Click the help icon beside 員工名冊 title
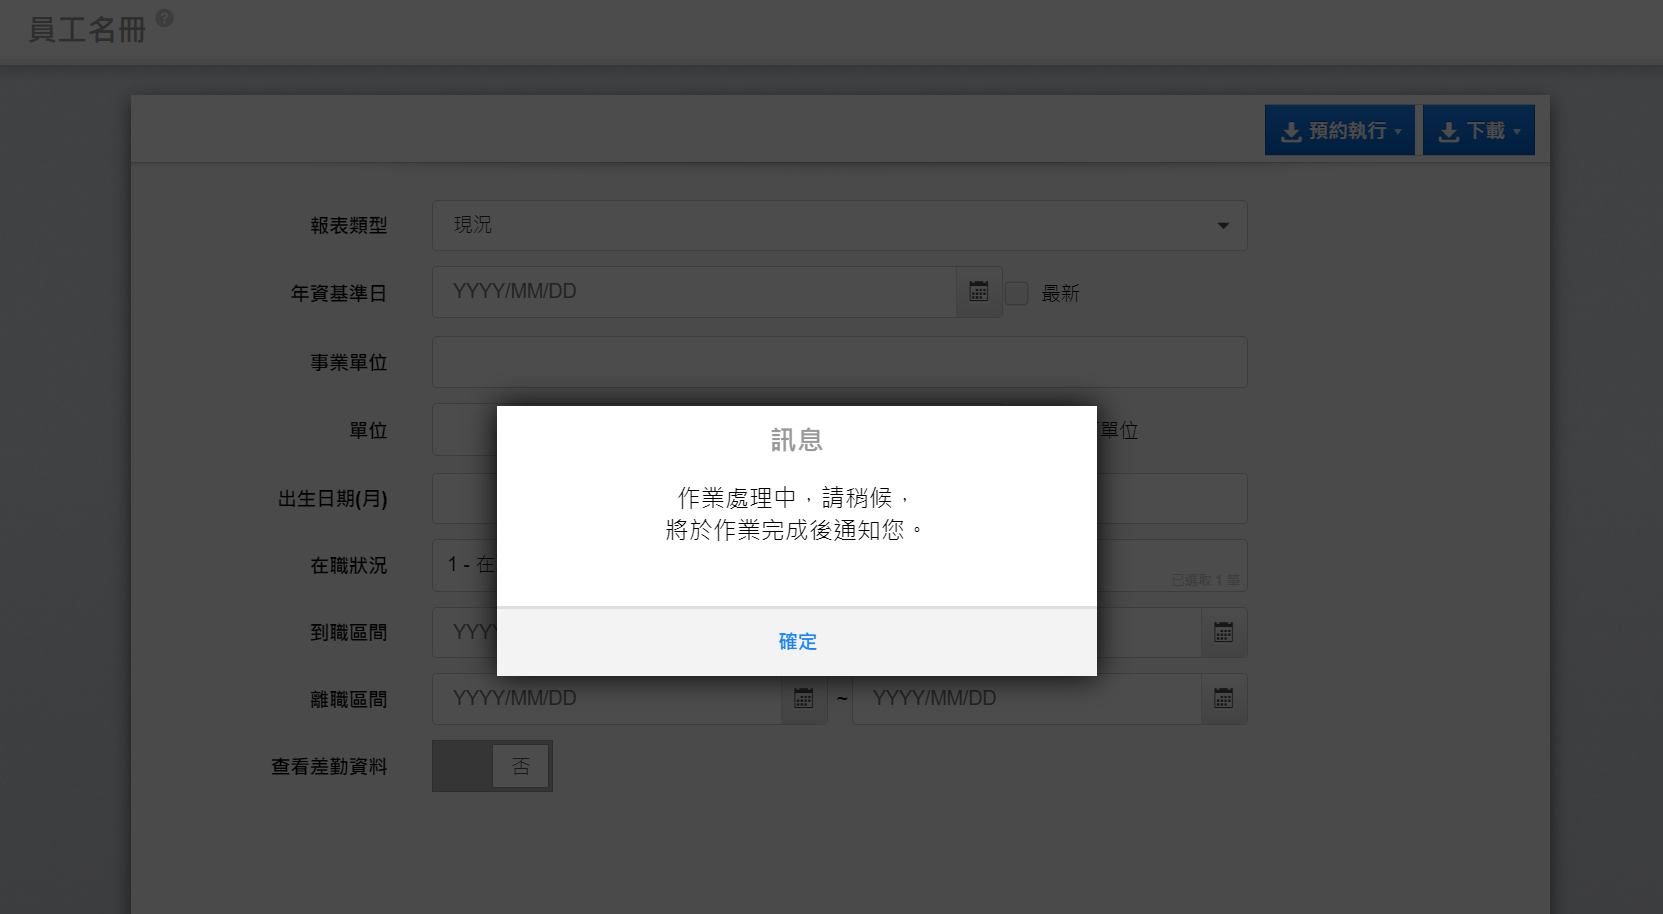This screenshot has height=914, width=1663. [x=165, y=18]
